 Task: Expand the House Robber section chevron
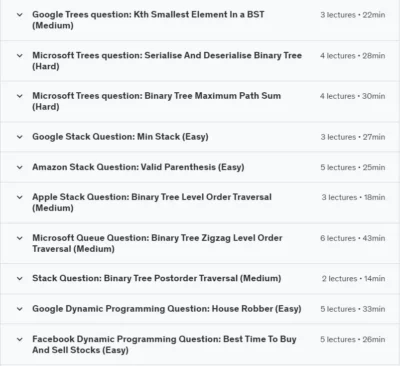(20, 309)
